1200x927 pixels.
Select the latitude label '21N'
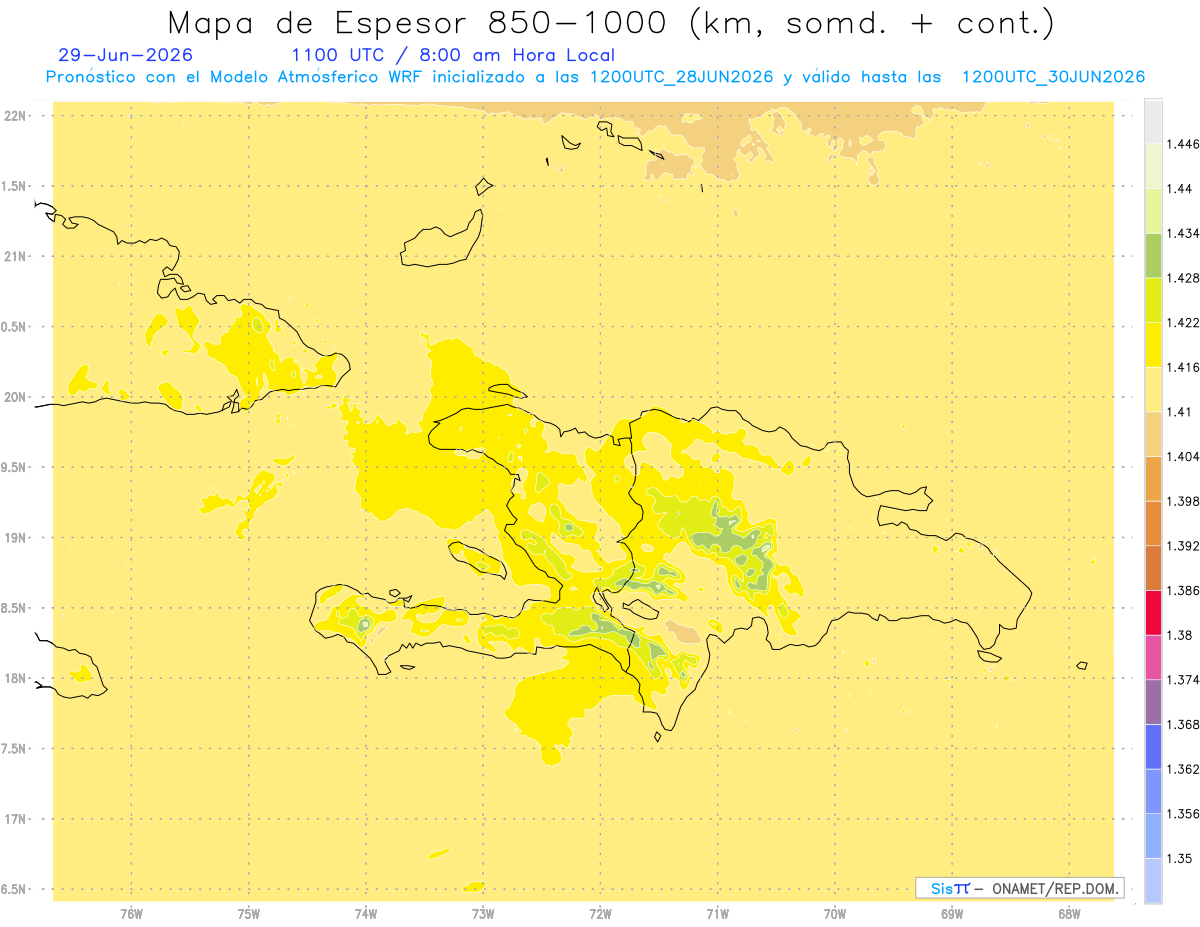pyautogui.click(x=15, y=257)
